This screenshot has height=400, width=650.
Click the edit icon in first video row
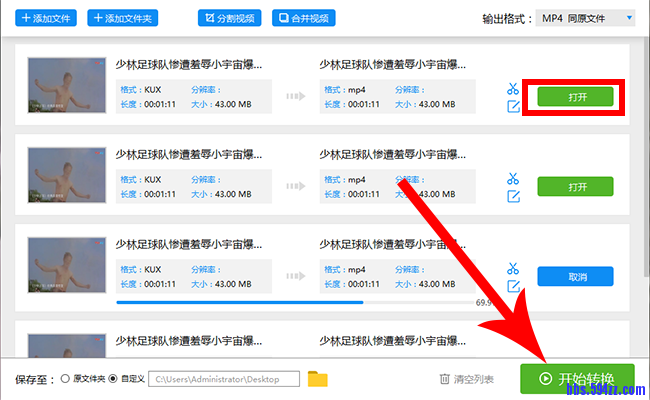(513, 107)
